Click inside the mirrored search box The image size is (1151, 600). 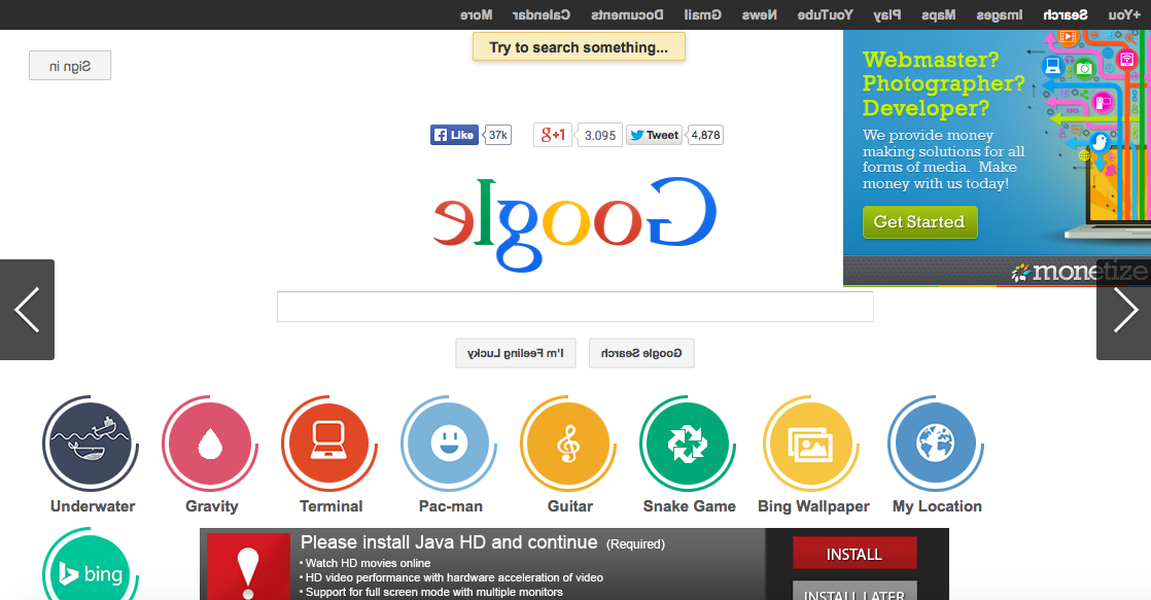click(575, 306)
